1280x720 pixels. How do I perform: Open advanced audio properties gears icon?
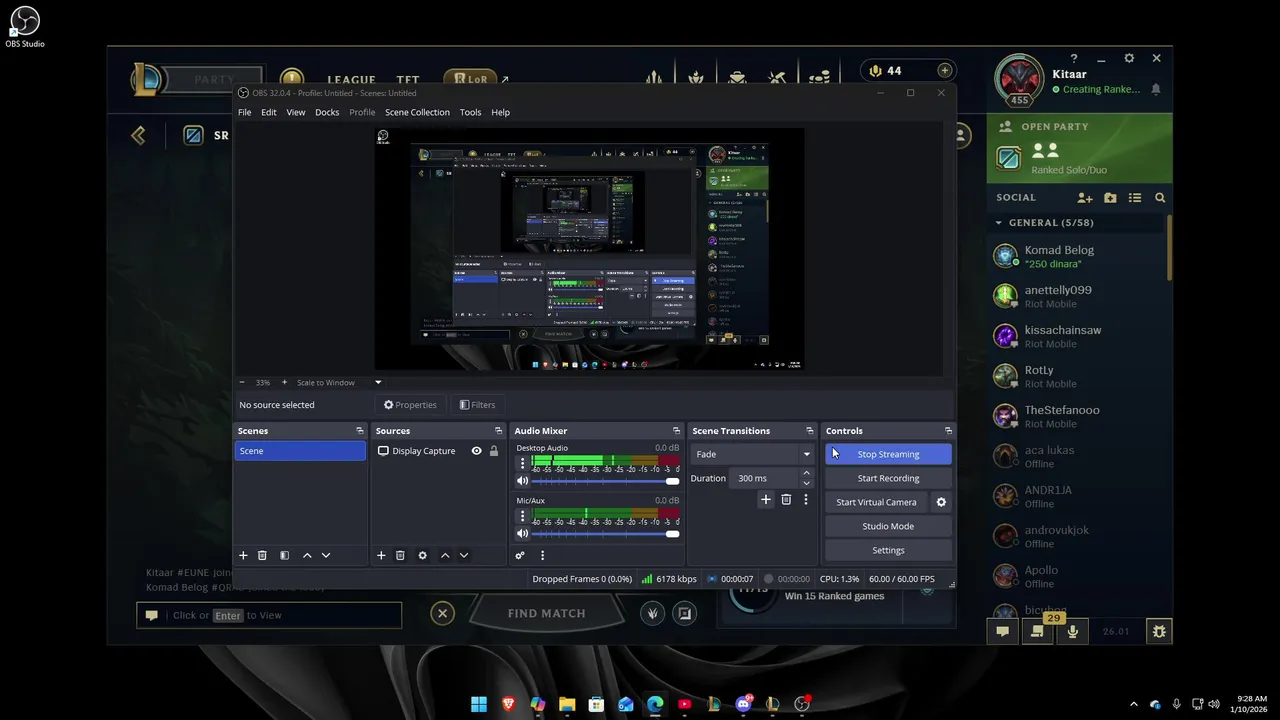(x=520, y=555)
